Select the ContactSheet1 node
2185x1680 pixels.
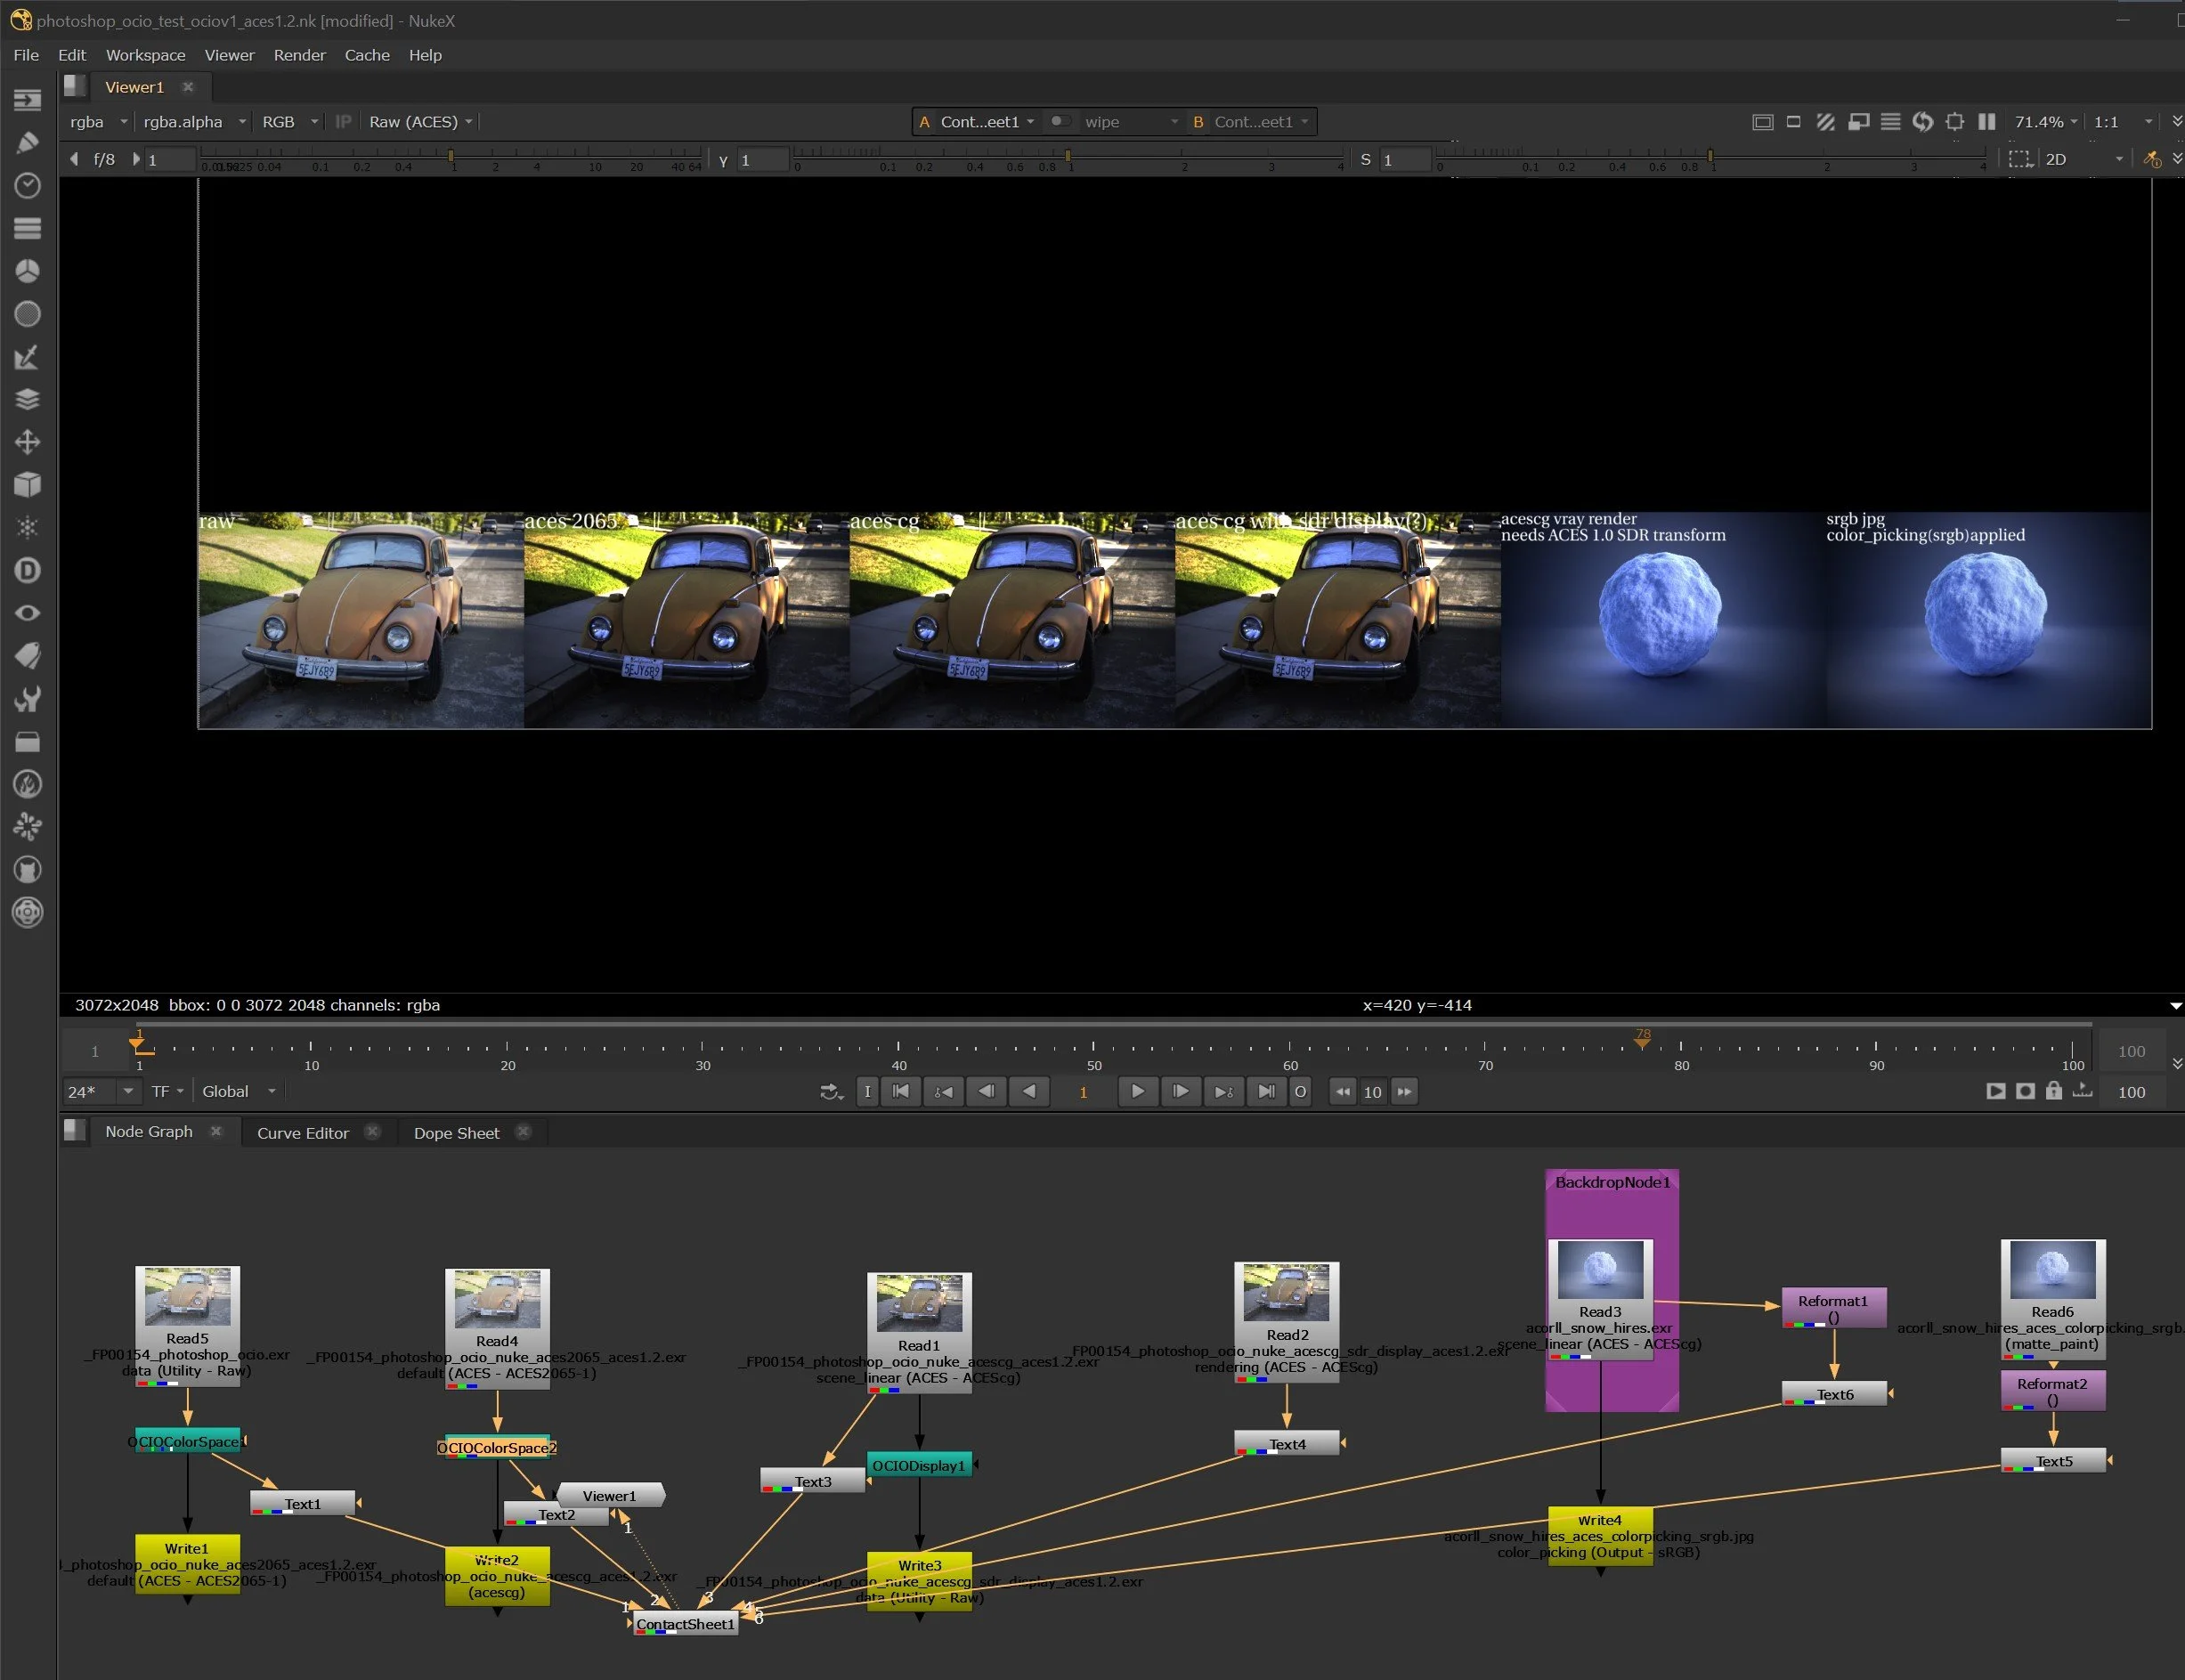685,1624
